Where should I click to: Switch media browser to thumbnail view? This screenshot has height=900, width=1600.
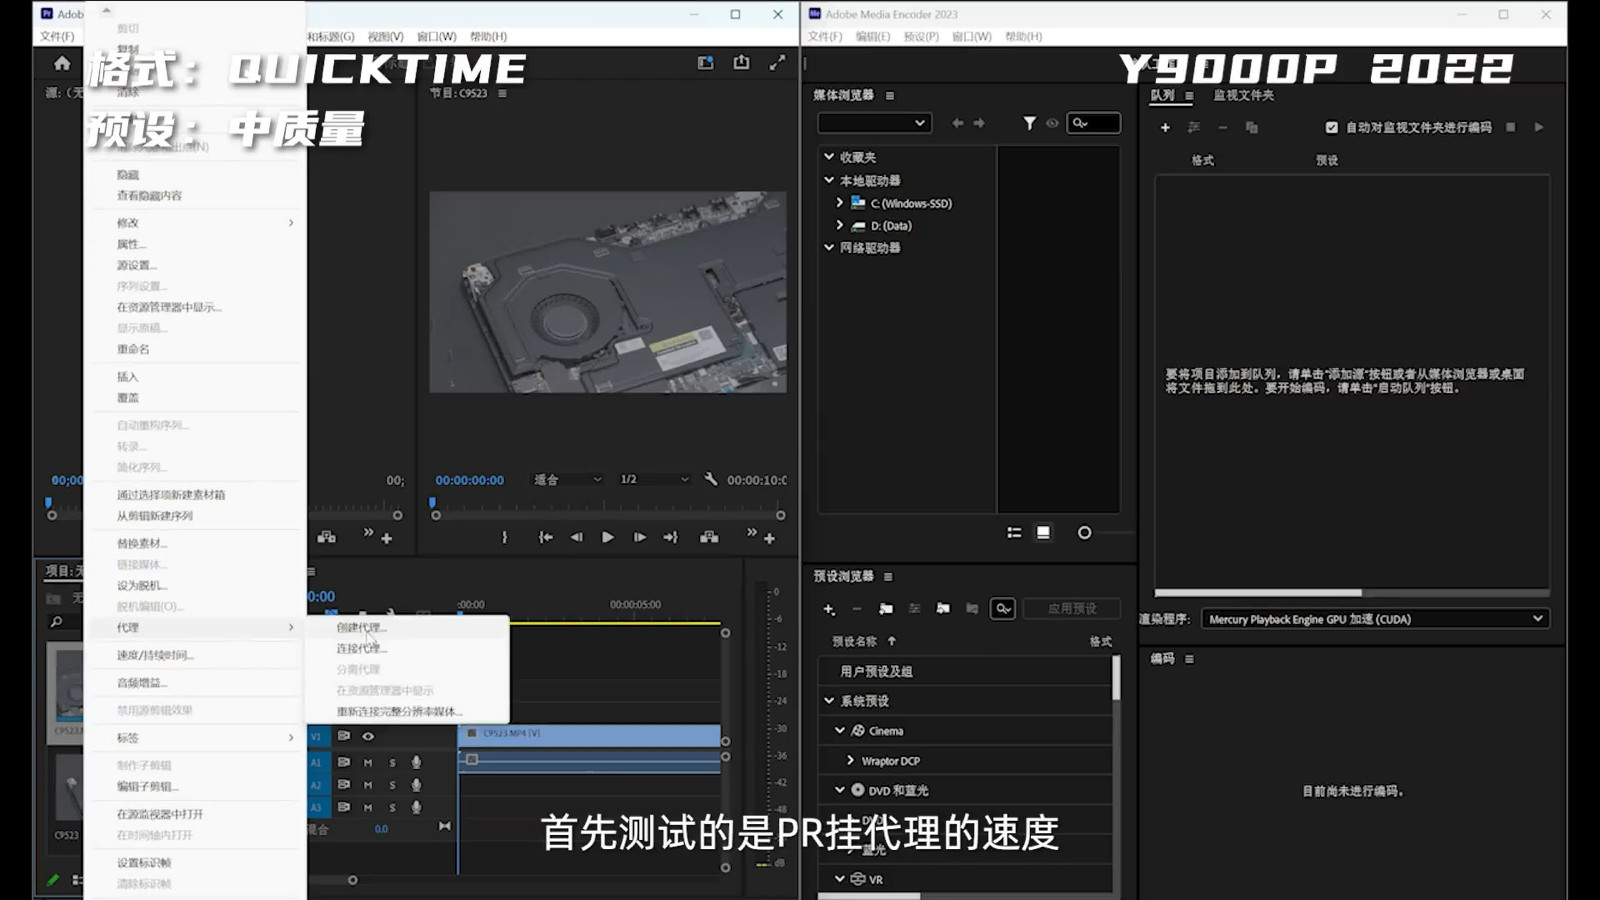tap(1043, 532)
